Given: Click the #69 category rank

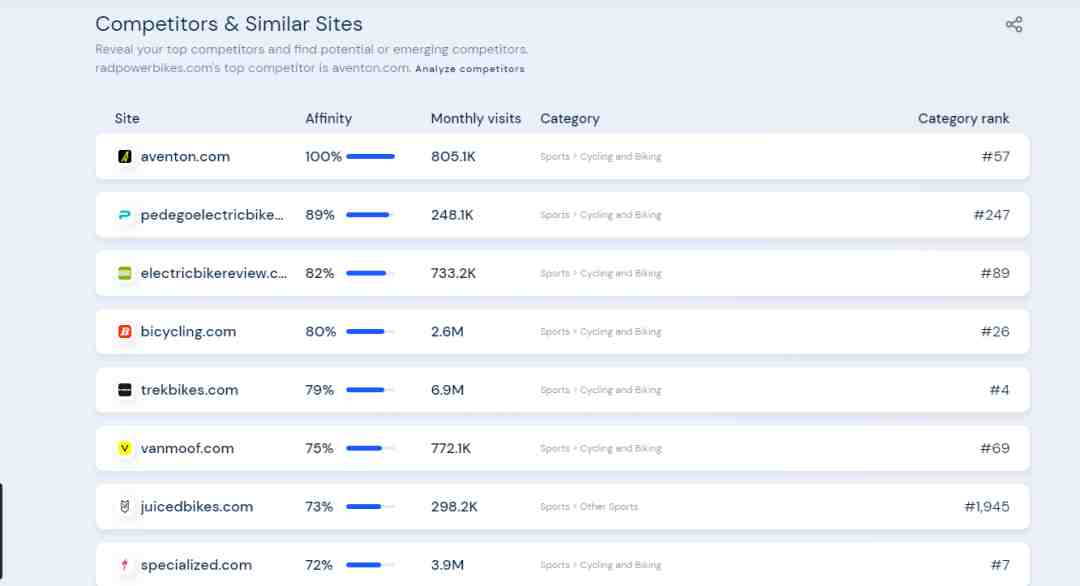Looking at the screenshot, I should [x=995, y=448].
